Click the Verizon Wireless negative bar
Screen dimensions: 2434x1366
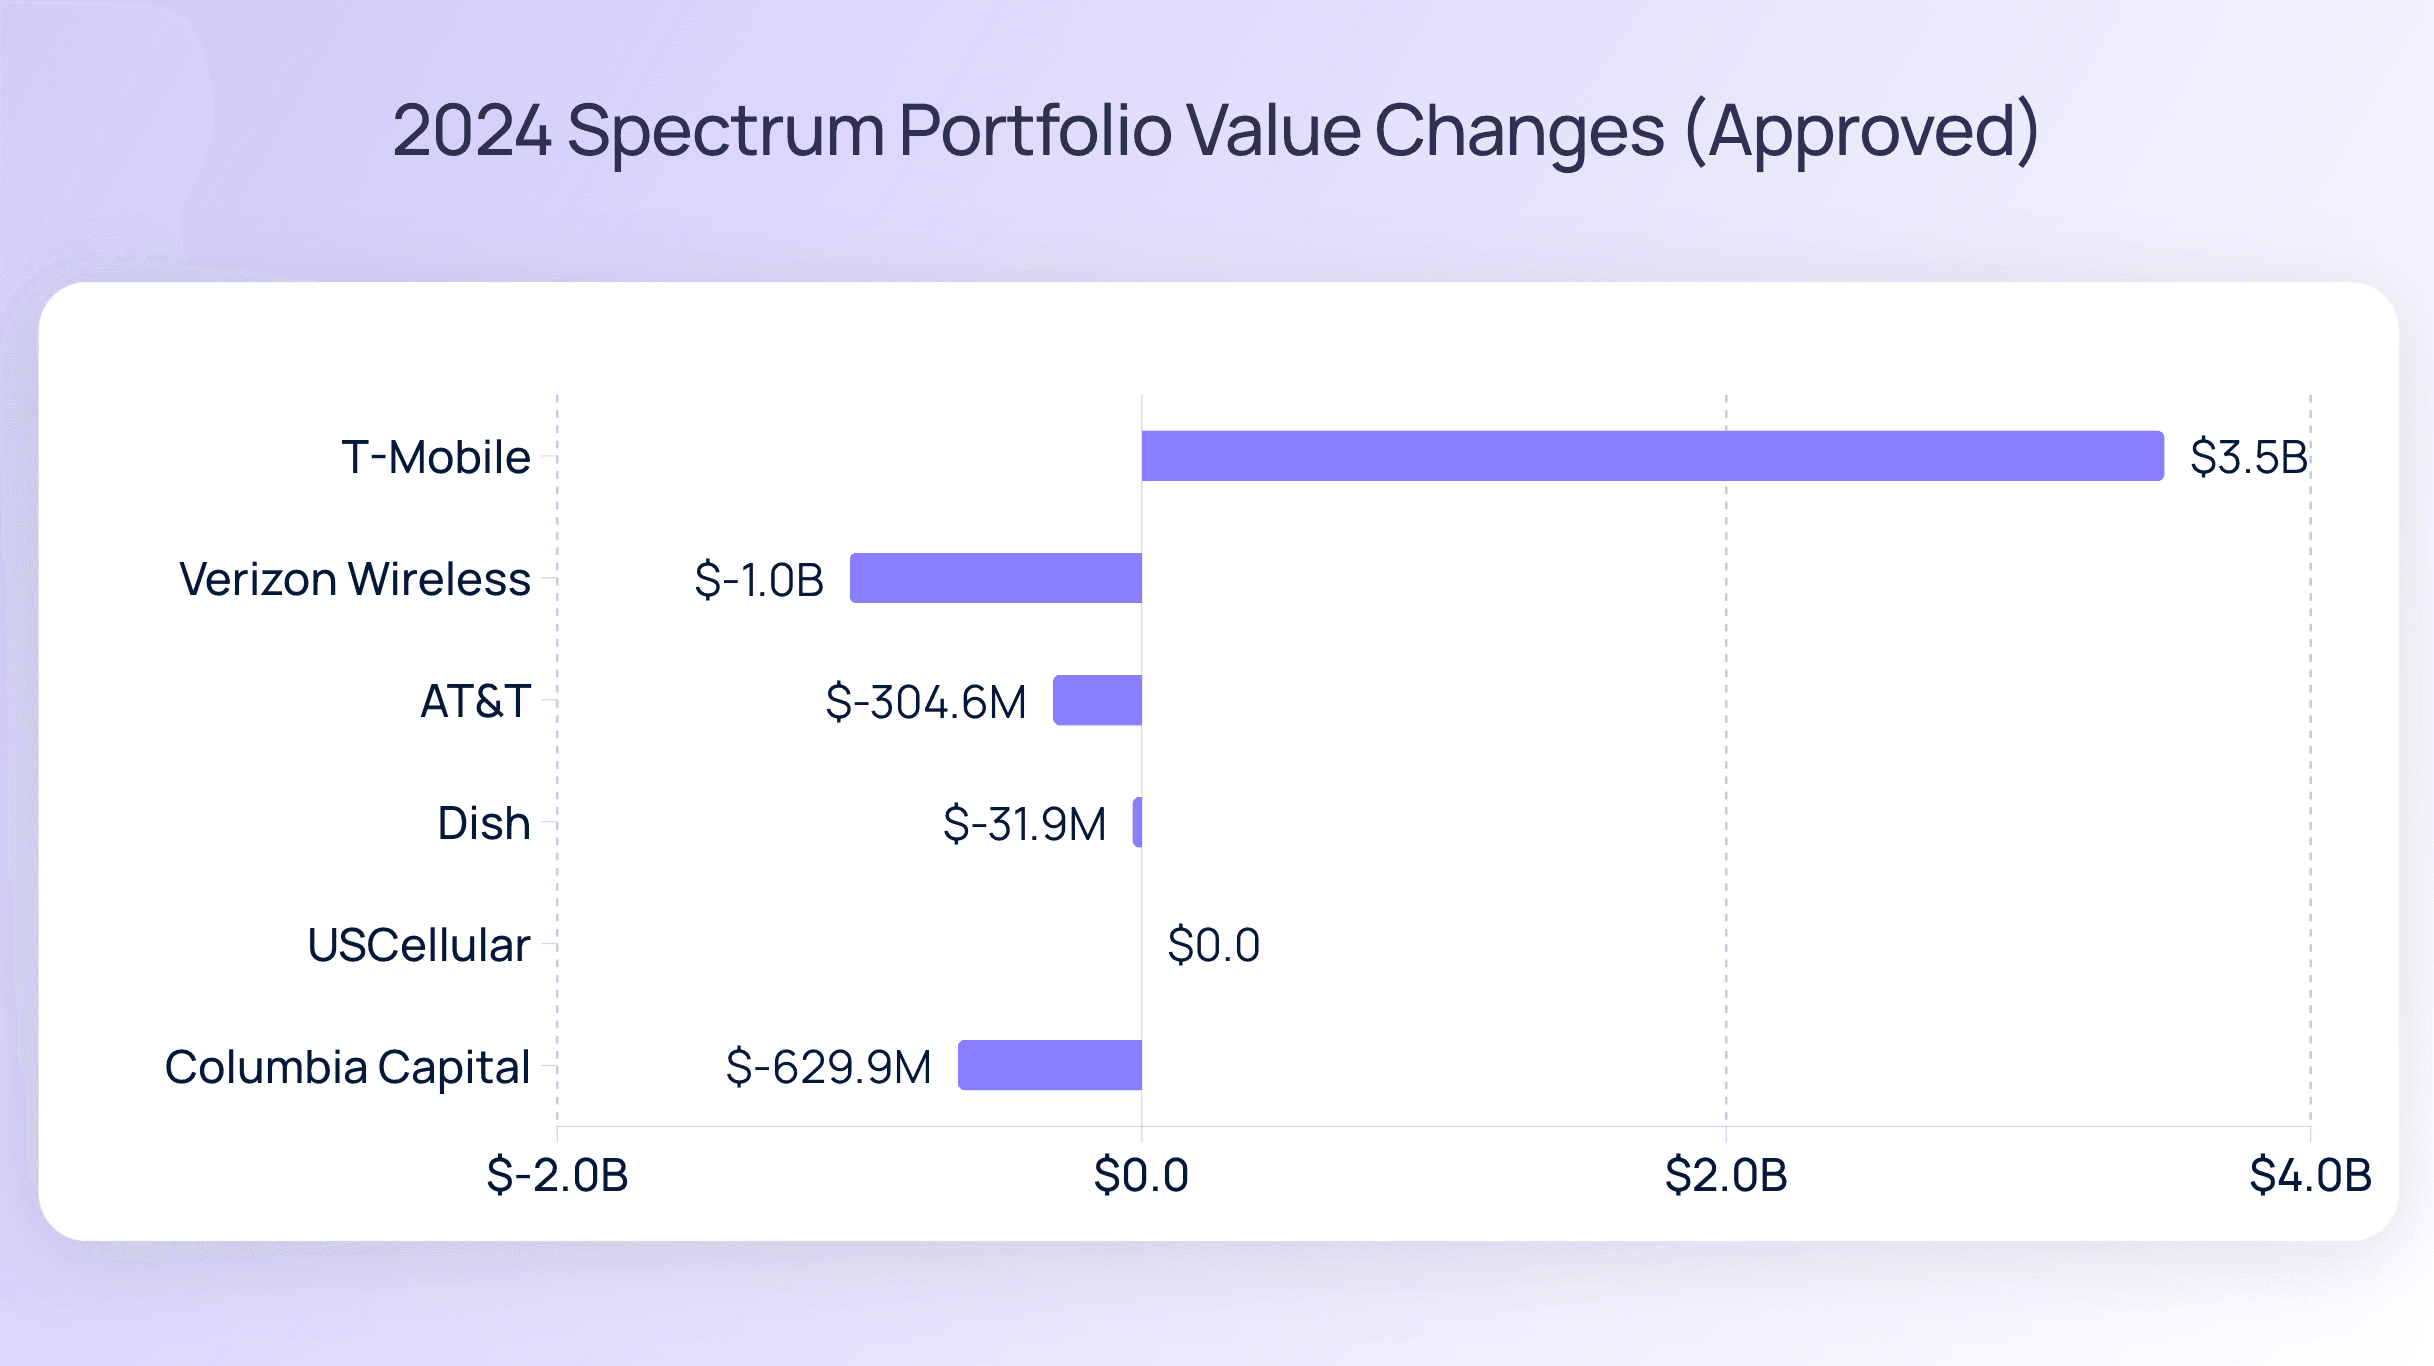(x=995, y=578)
